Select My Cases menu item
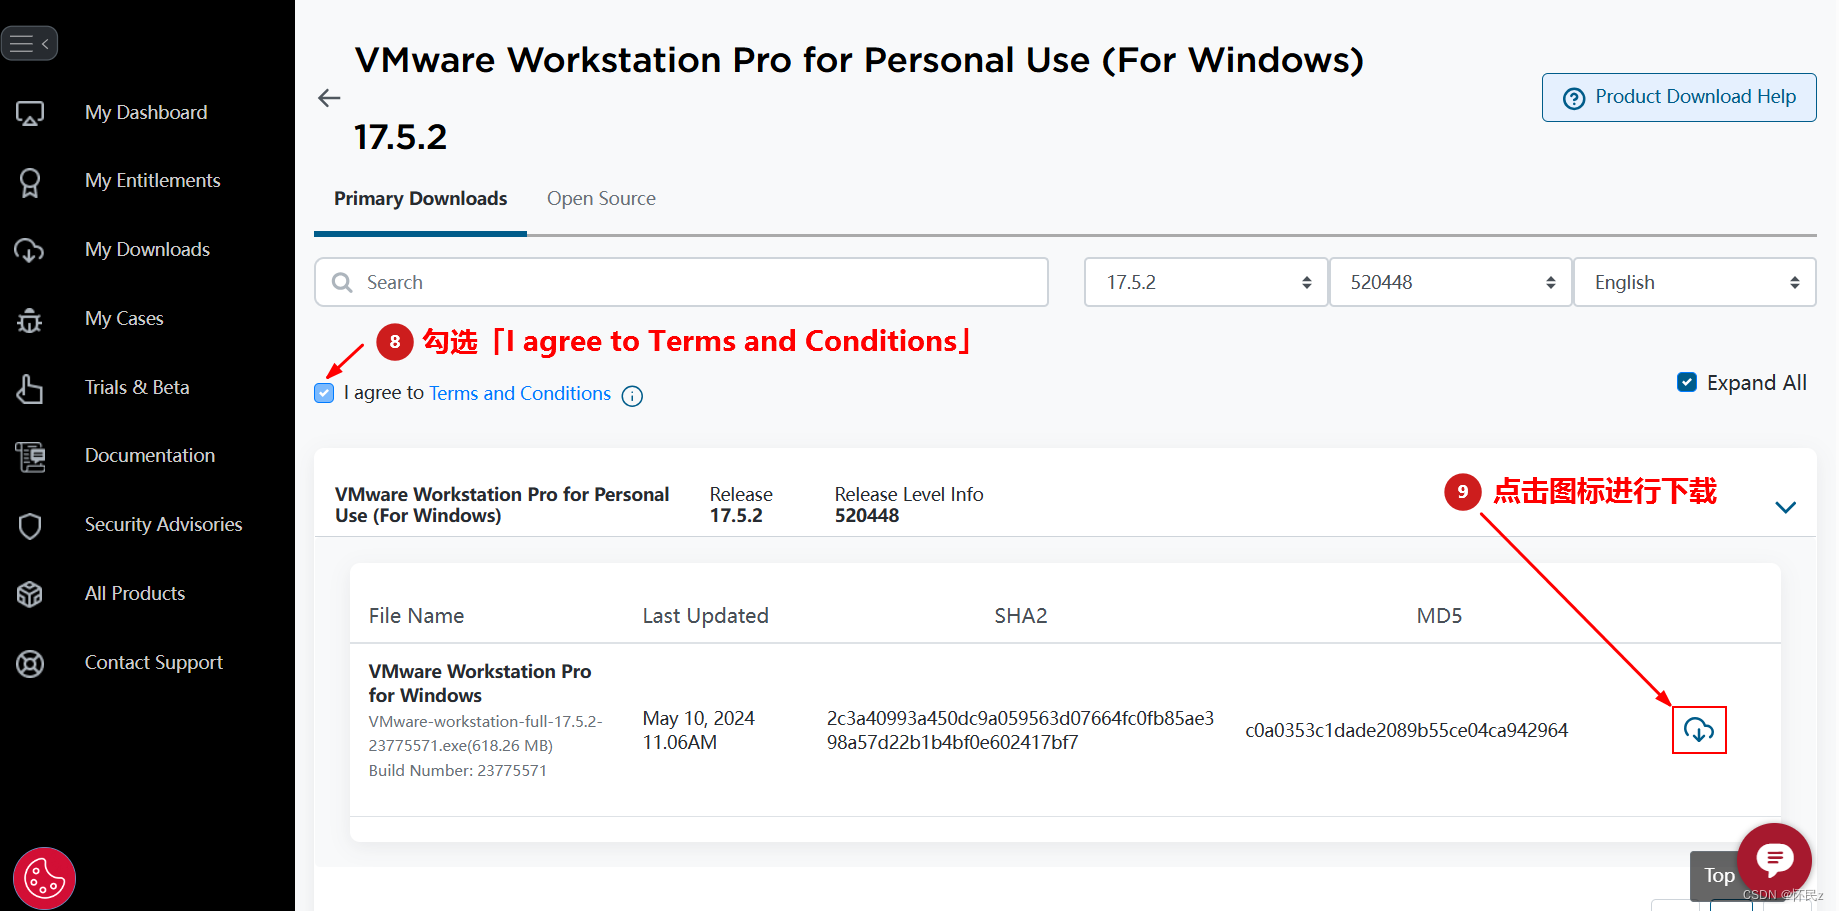This screenshot has width=1839, height=911. pos(124,318)
